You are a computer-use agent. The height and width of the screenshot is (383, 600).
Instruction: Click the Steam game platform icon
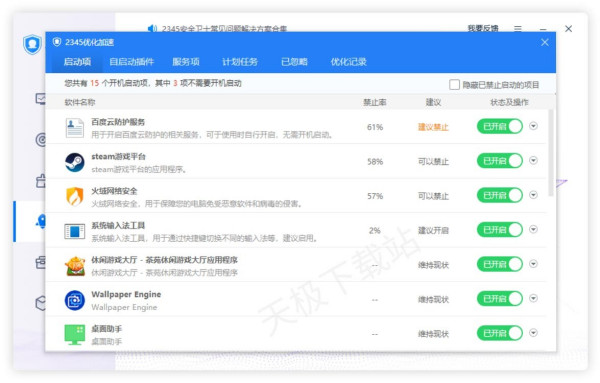tap(75, 162)
